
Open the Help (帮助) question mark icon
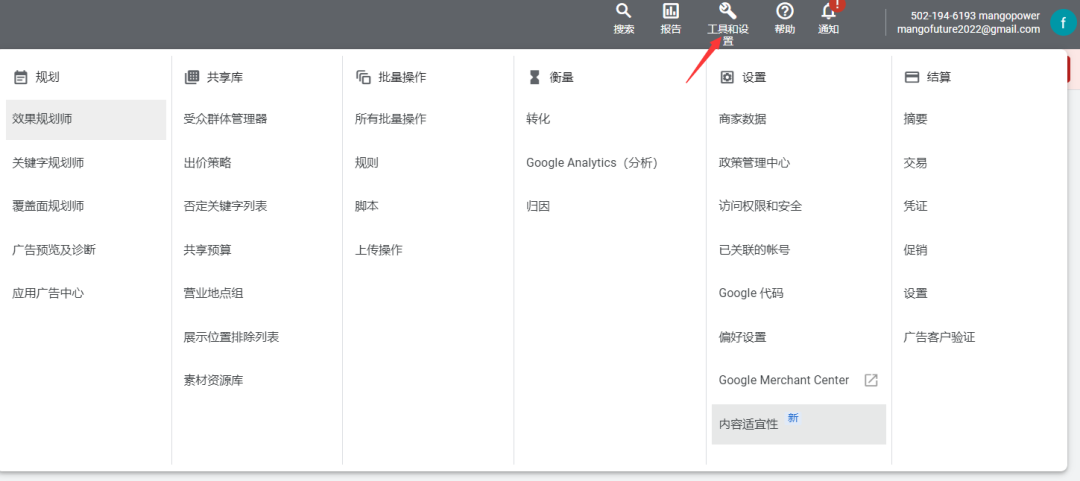point(785,11)
